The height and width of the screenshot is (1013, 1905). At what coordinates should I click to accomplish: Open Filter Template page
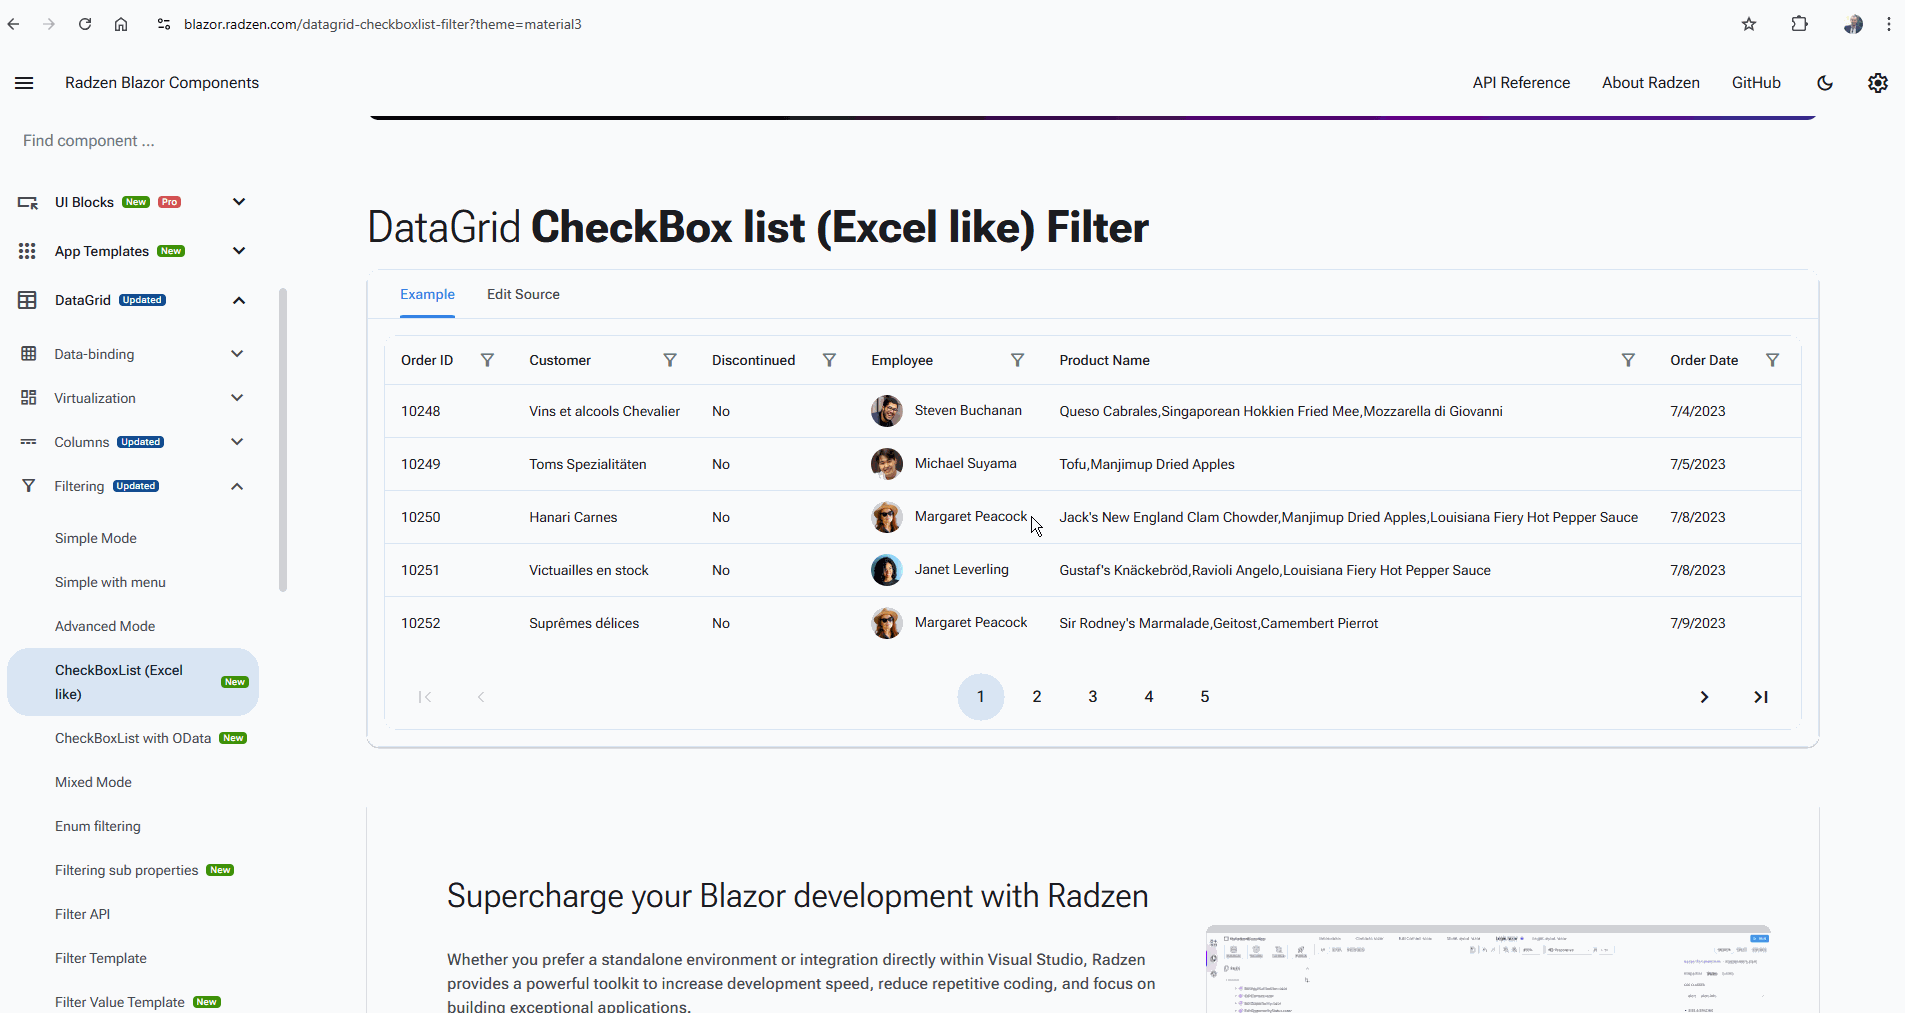pos(101,958)
